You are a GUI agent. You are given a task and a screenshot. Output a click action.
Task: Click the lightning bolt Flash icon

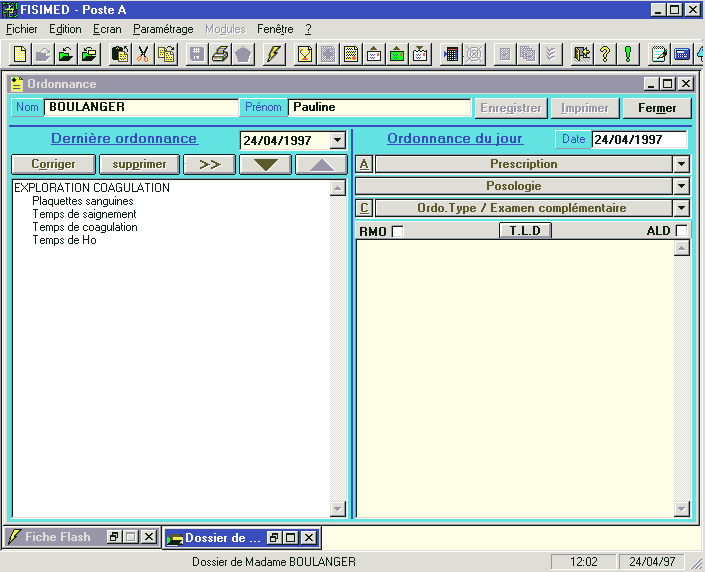(274, 54)
